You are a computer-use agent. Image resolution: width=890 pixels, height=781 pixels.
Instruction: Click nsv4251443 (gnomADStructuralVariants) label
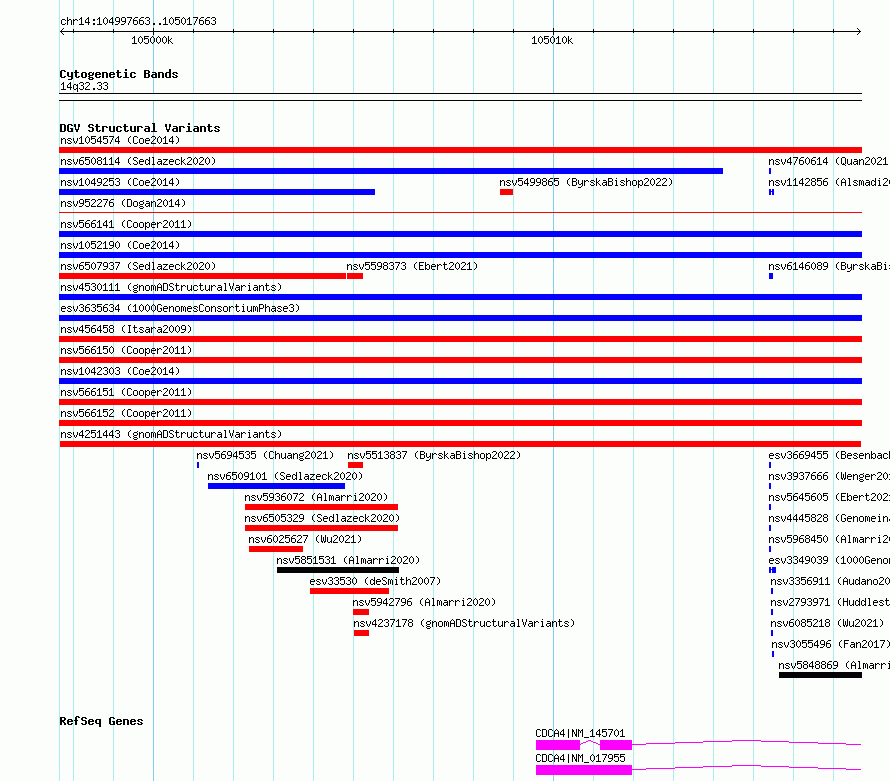[171, 434]
